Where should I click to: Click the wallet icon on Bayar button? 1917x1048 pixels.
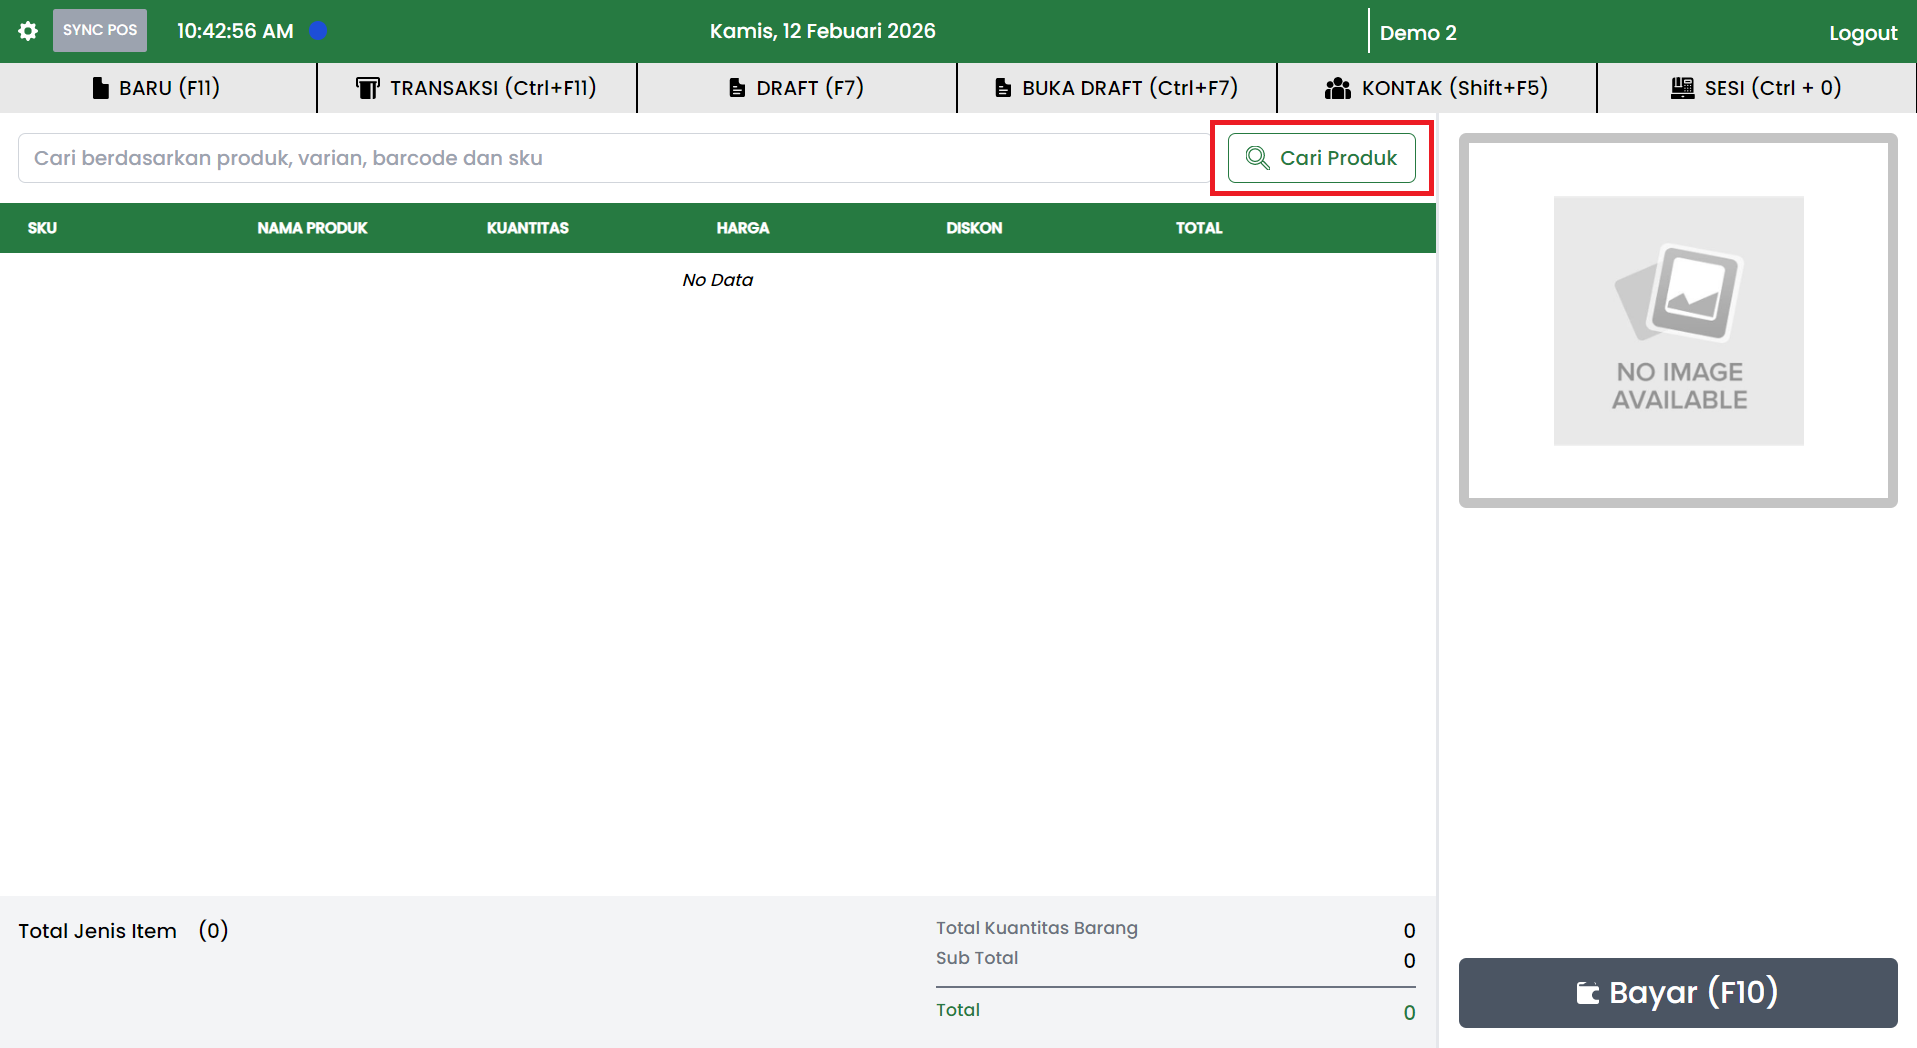click(x=1587, y=993)
